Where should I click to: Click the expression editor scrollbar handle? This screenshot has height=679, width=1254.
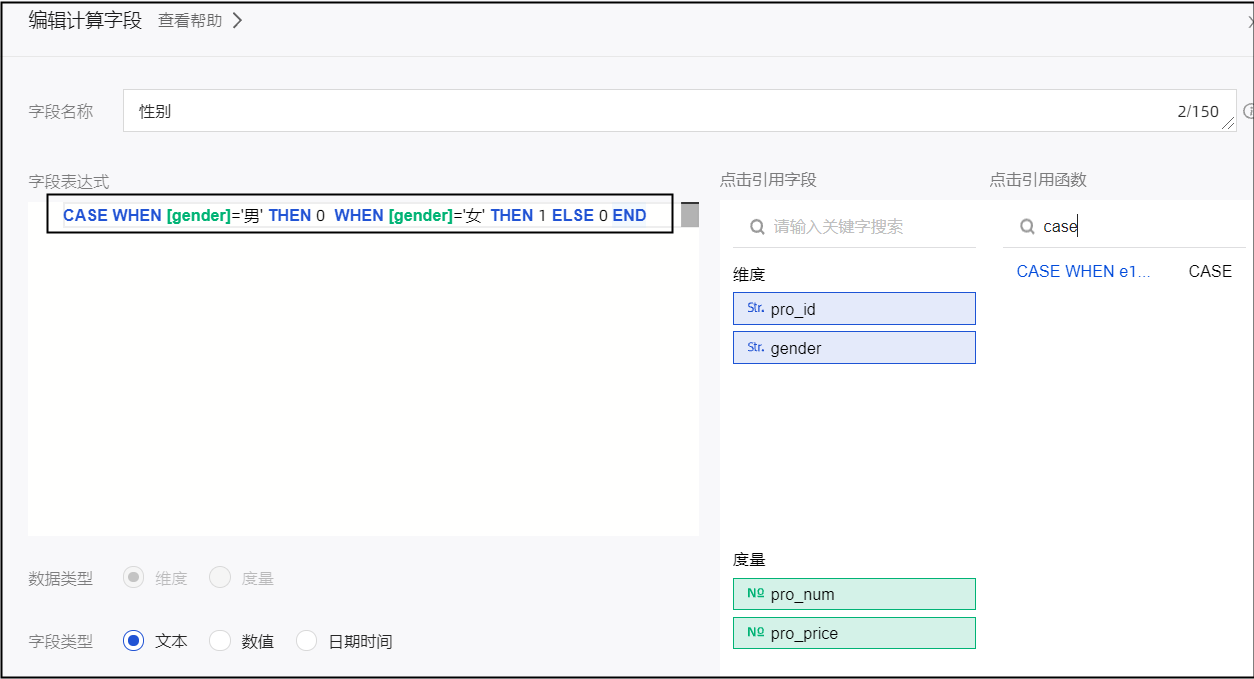pyautogui.click(x=690, y=215)
